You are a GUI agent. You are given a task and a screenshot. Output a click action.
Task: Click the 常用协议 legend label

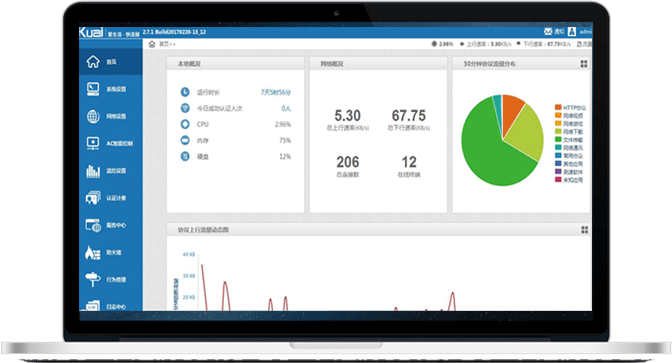[x=573, y=156]
